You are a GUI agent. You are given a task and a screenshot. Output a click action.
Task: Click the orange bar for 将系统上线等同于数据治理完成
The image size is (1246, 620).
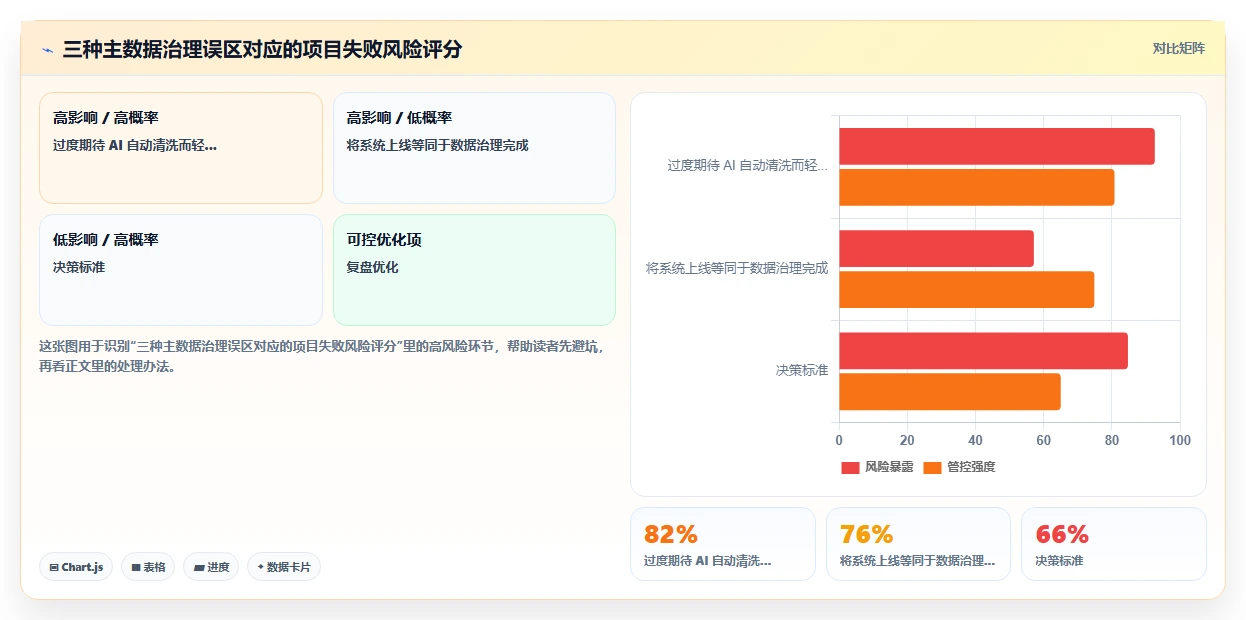tap(967, 289)
